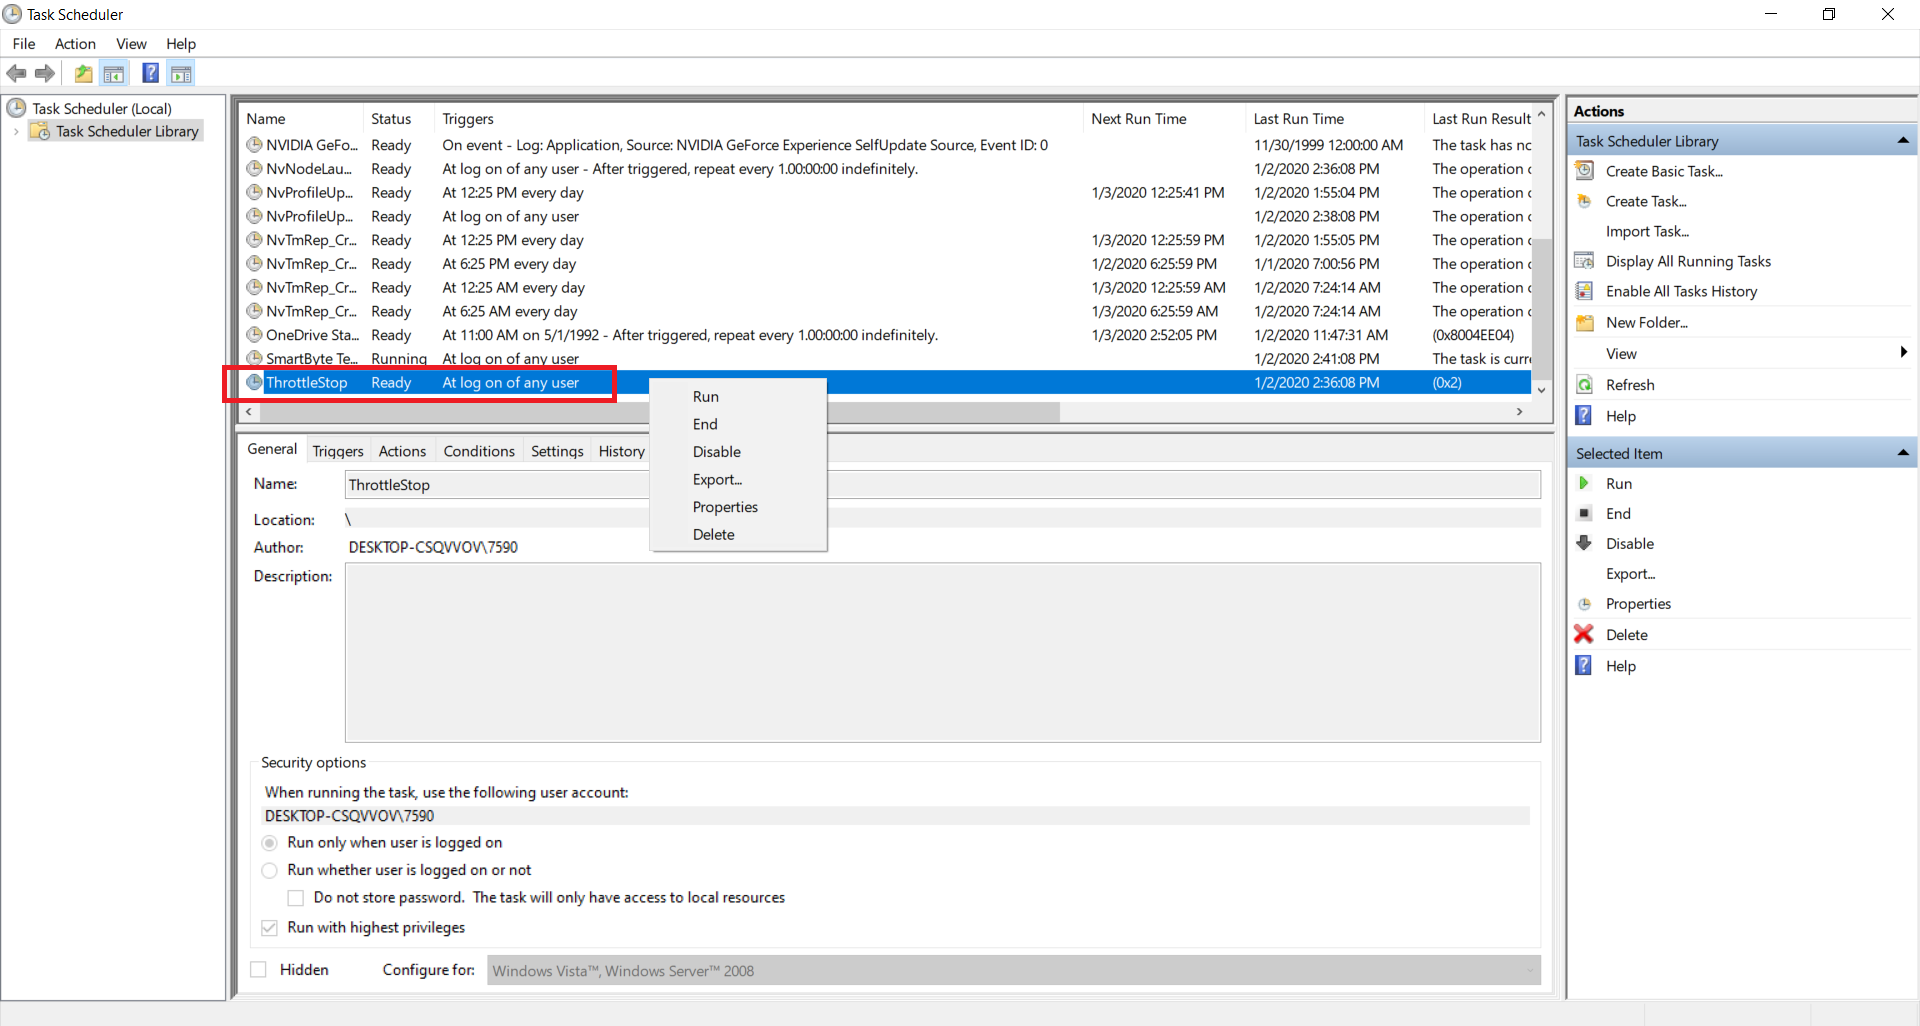Sort by the Next Run Time column header

pos(1164,118)
